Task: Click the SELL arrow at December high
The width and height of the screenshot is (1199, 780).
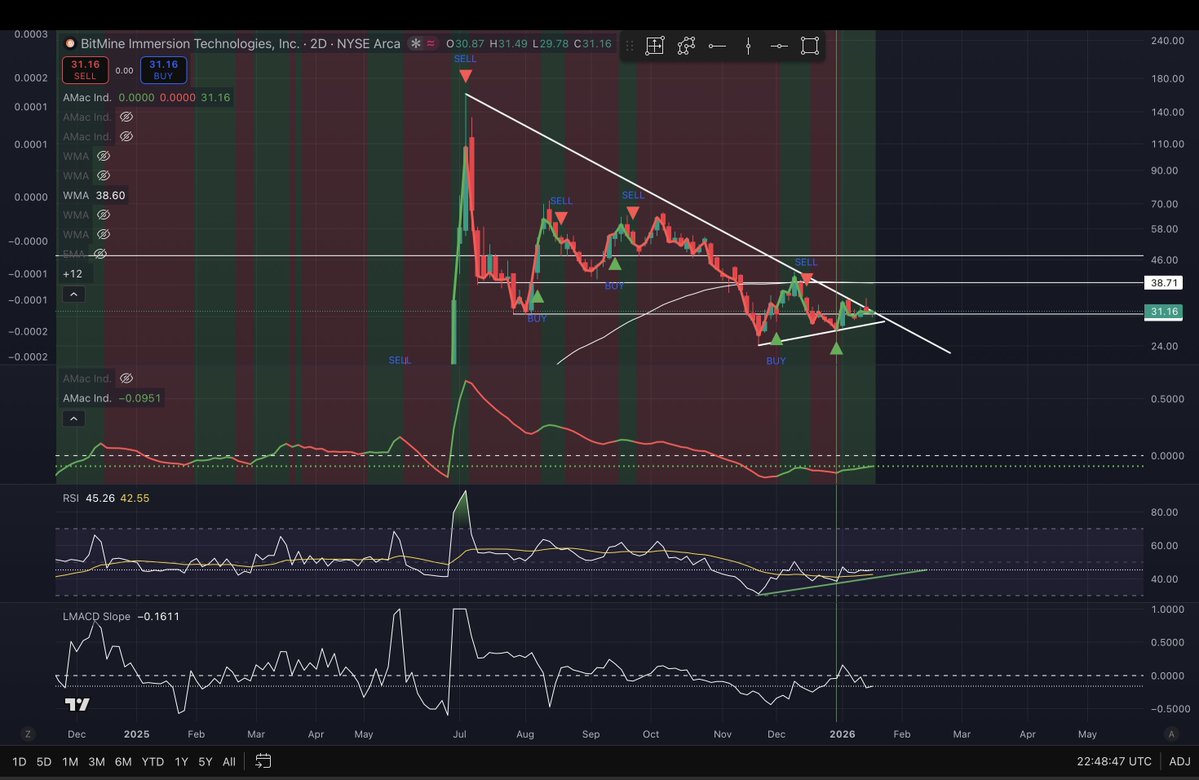Action: click(806, 278)
